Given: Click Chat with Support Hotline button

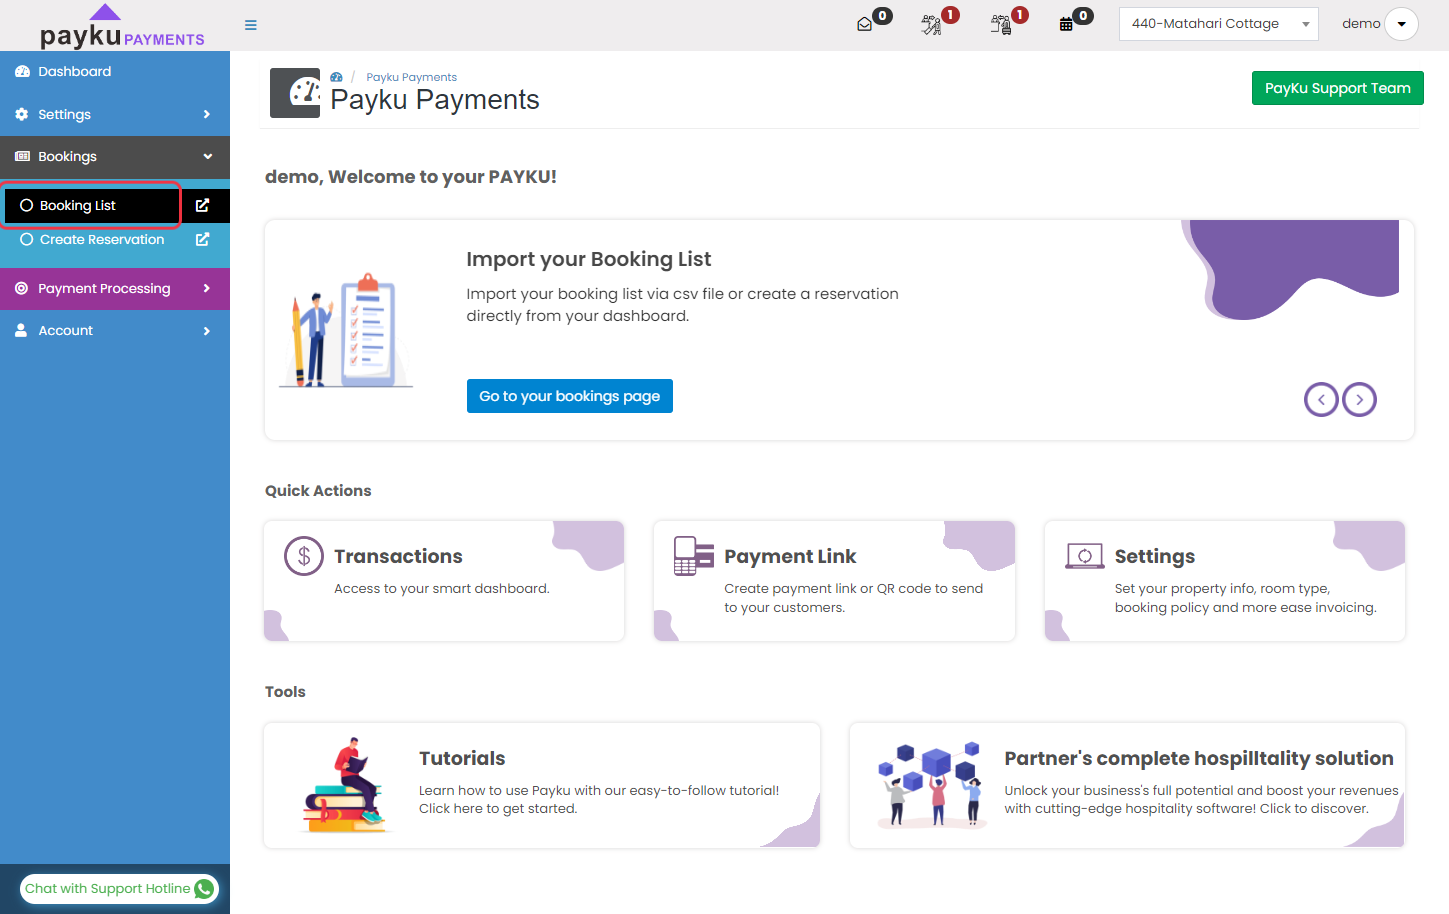Looking at the screenshot, I should 119,888.
